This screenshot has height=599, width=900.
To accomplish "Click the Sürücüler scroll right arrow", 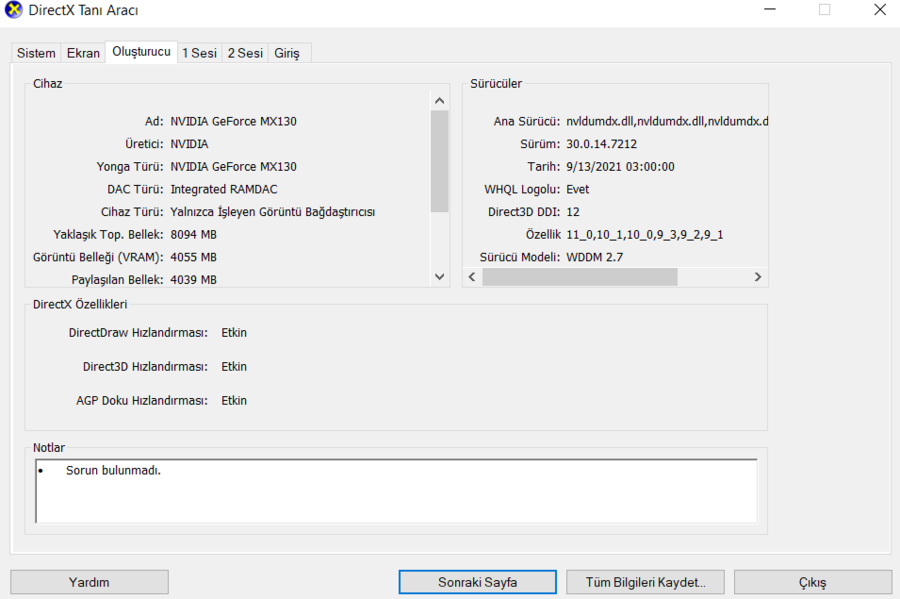I will pos(758,277).
